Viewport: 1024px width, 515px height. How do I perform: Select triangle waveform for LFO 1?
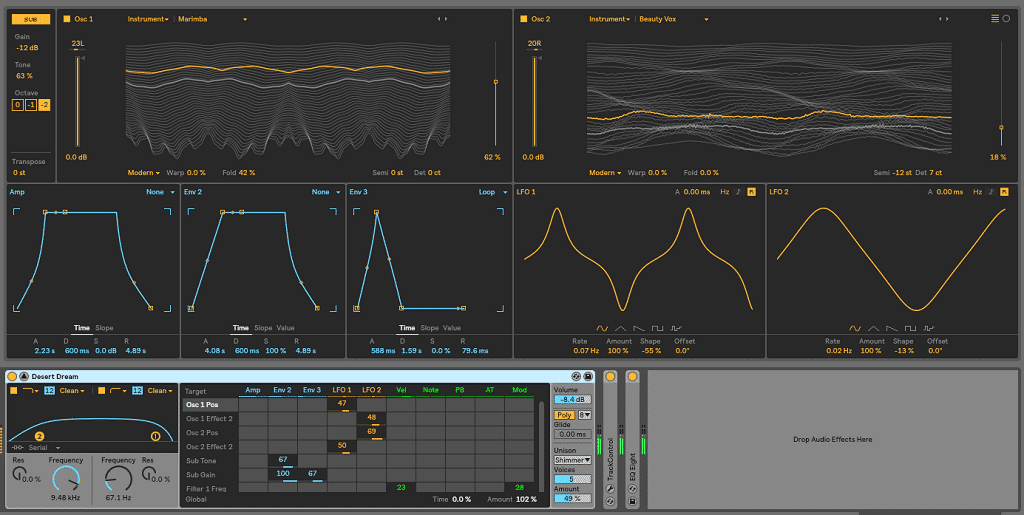pyautogui.click(x=620, y=328)
